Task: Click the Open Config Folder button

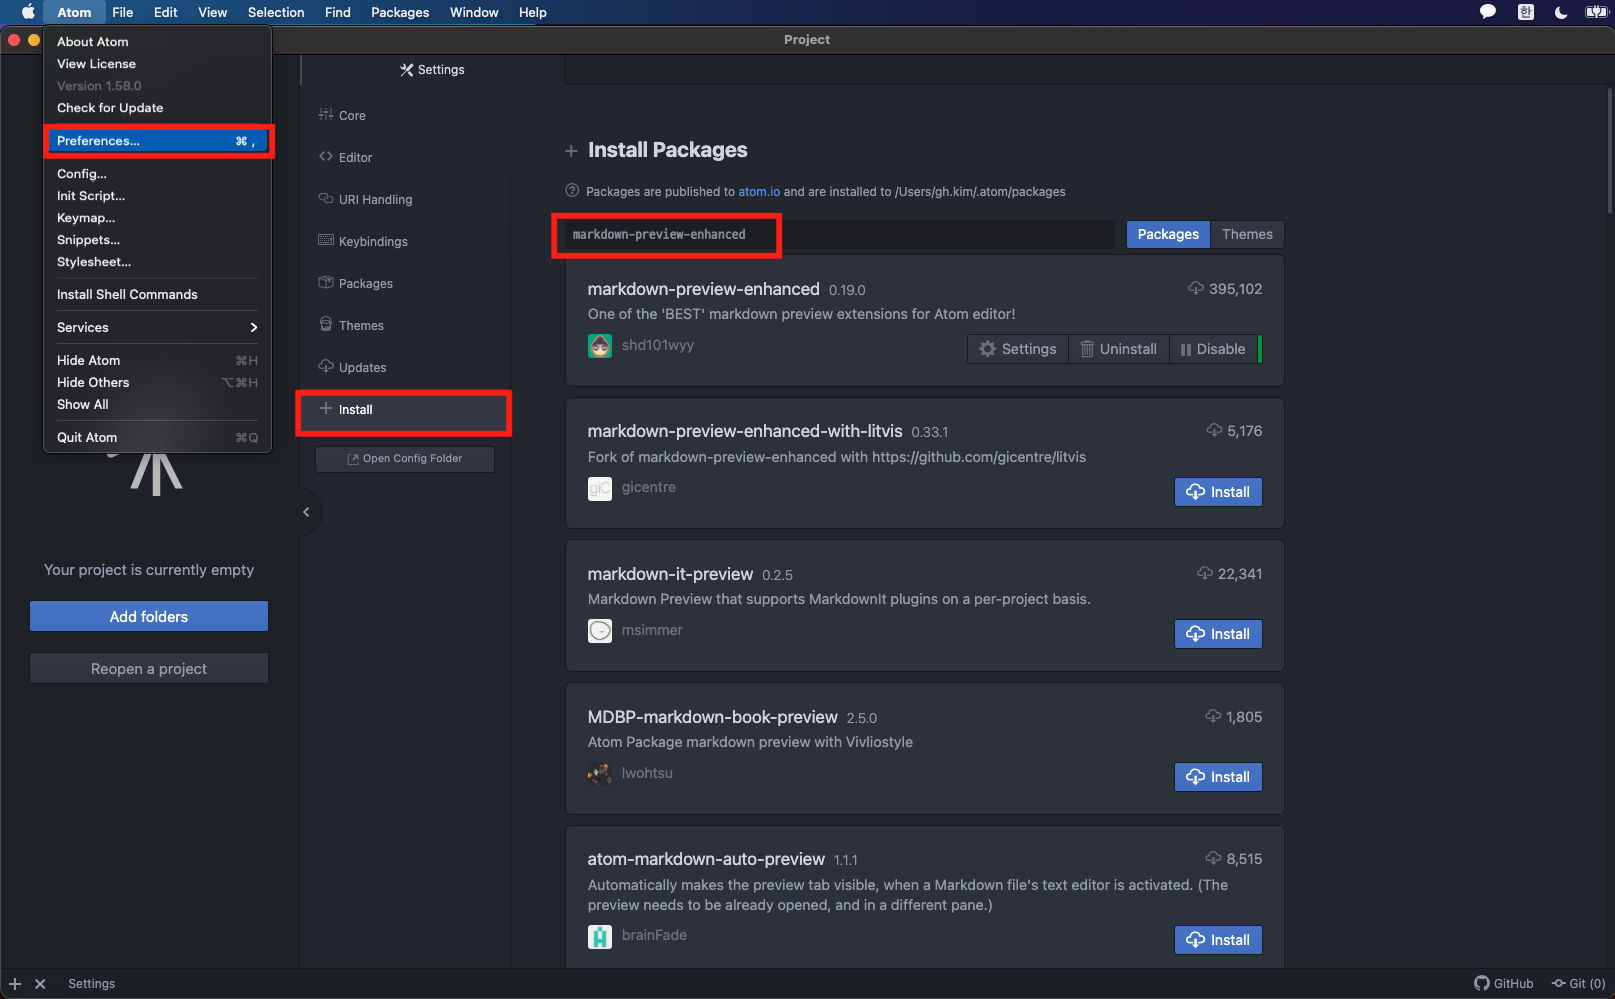Action: 404,458
